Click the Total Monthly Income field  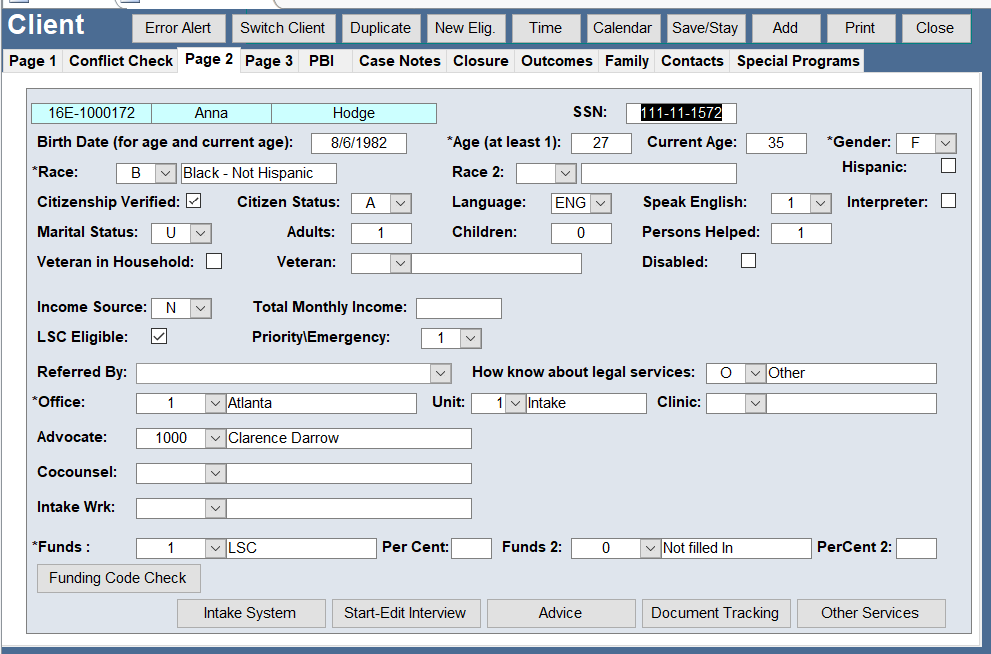point(458,308)
